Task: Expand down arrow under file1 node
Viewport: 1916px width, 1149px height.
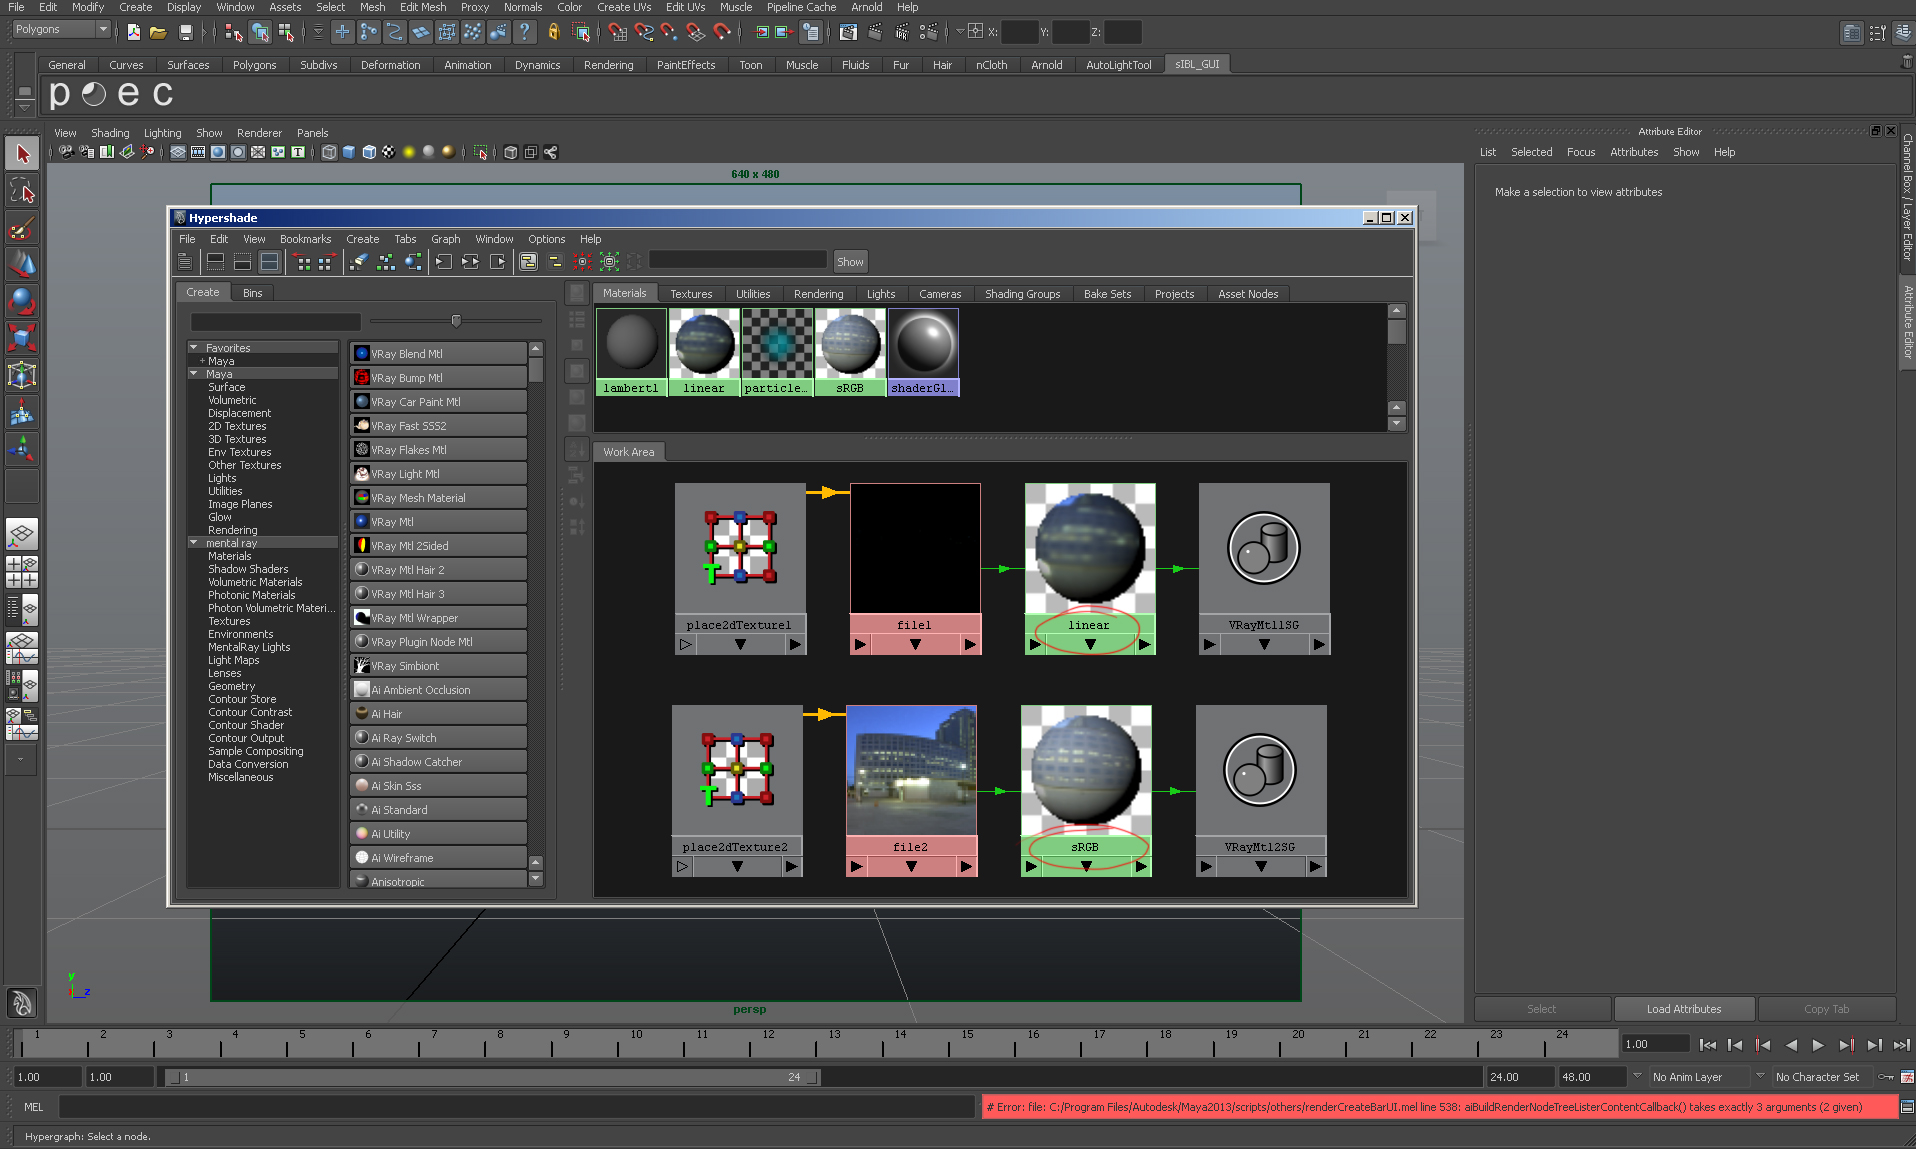Action: (x=915, y=645)
